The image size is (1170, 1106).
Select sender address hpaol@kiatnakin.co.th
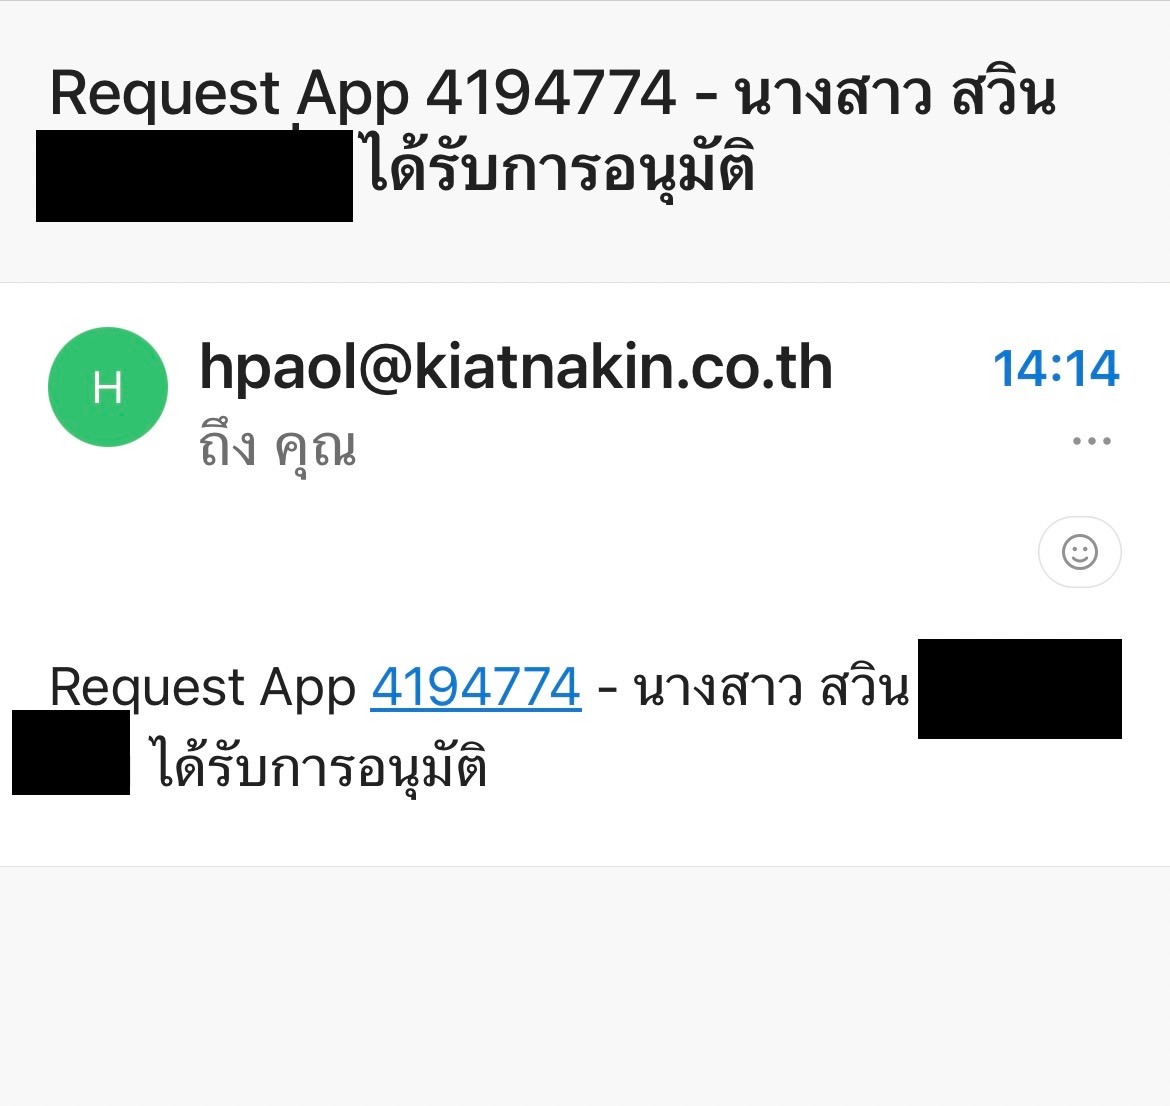tap(516, 366)
